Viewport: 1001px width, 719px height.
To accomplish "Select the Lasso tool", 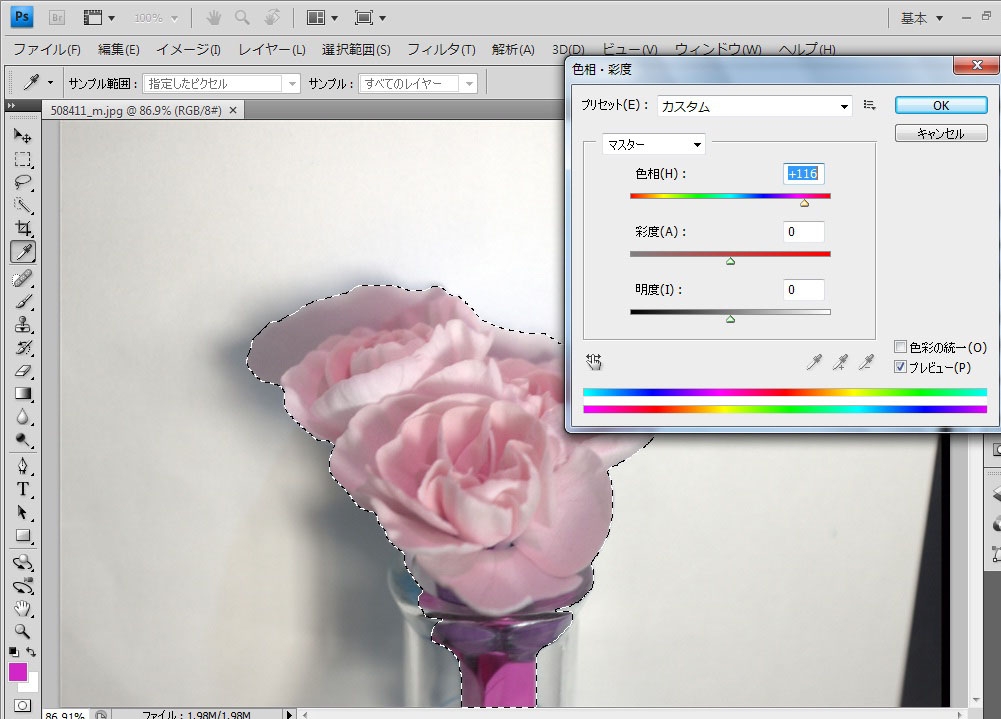I will click(x=22, y=183).
